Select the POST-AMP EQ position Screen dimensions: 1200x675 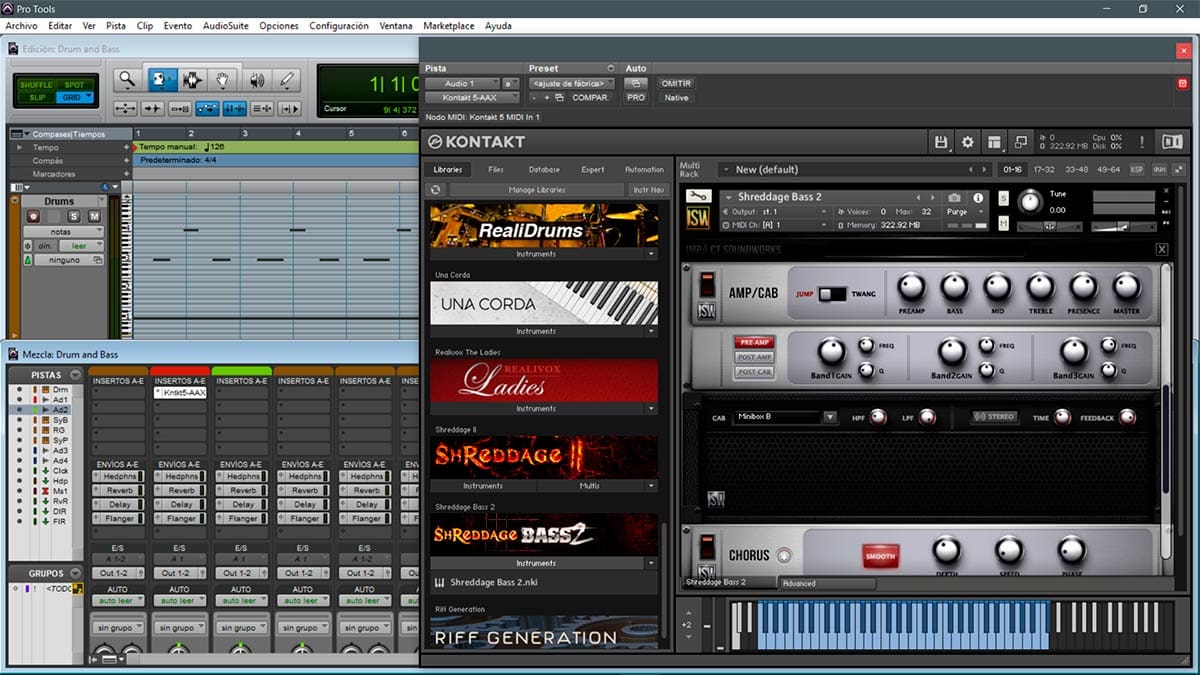tap(755, 357)
